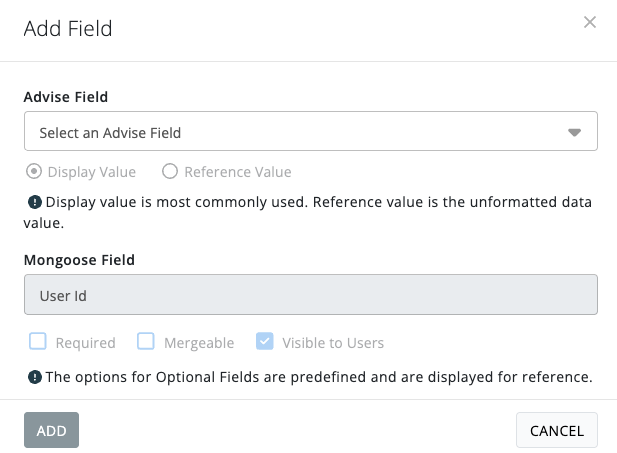Screen dimensions: 617x453
Task: Click the Mergeable label text
Action: click(x=199, y=343)
